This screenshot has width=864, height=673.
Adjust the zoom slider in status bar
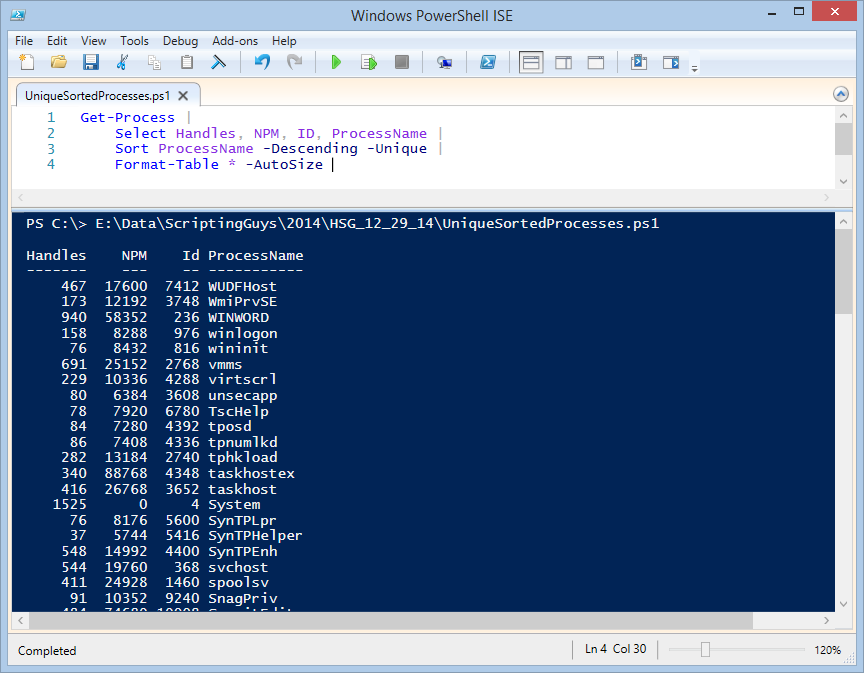705,650
